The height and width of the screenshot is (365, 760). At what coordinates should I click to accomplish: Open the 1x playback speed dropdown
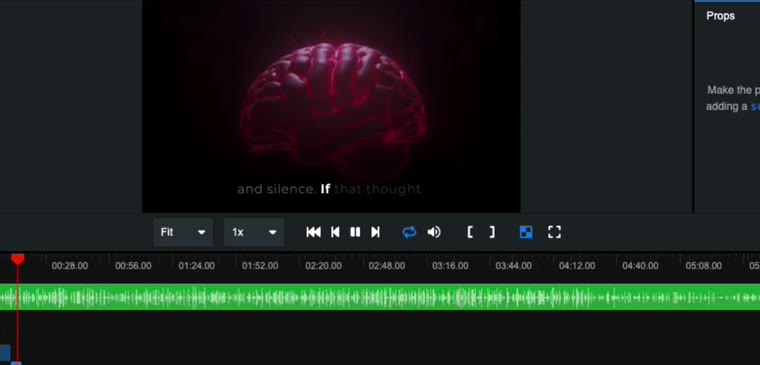click(x=253, y=232)
